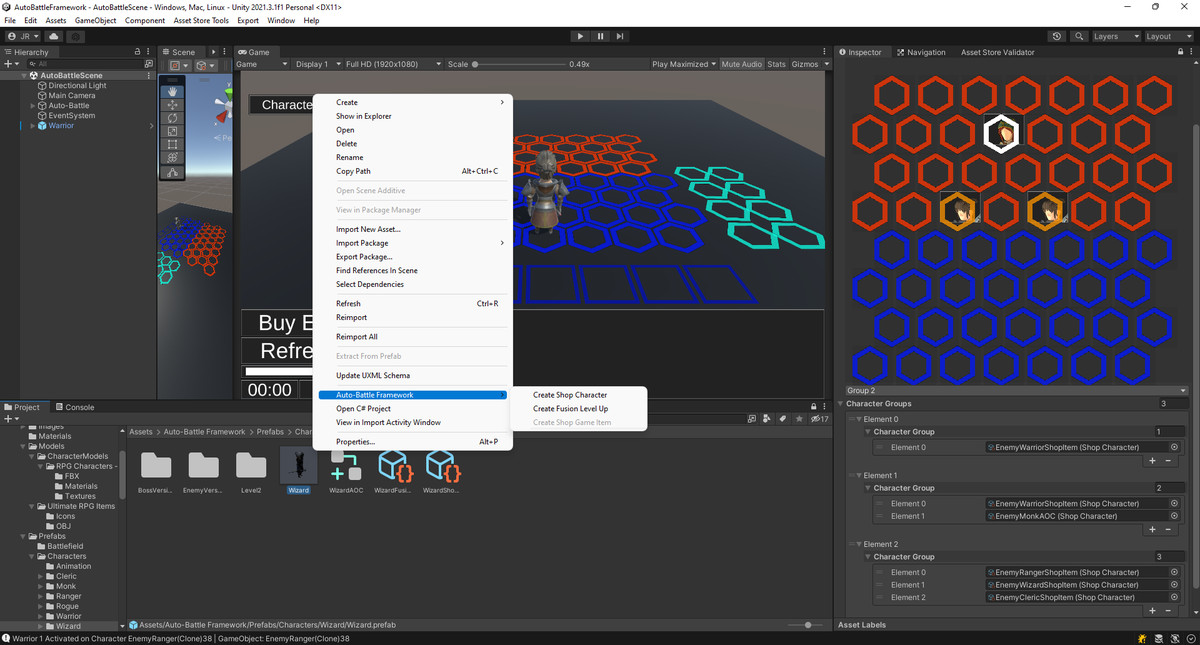1200x645 pixels.
Task: Open the Full HD resolution dropdown
Action: (x=391, y=64)
